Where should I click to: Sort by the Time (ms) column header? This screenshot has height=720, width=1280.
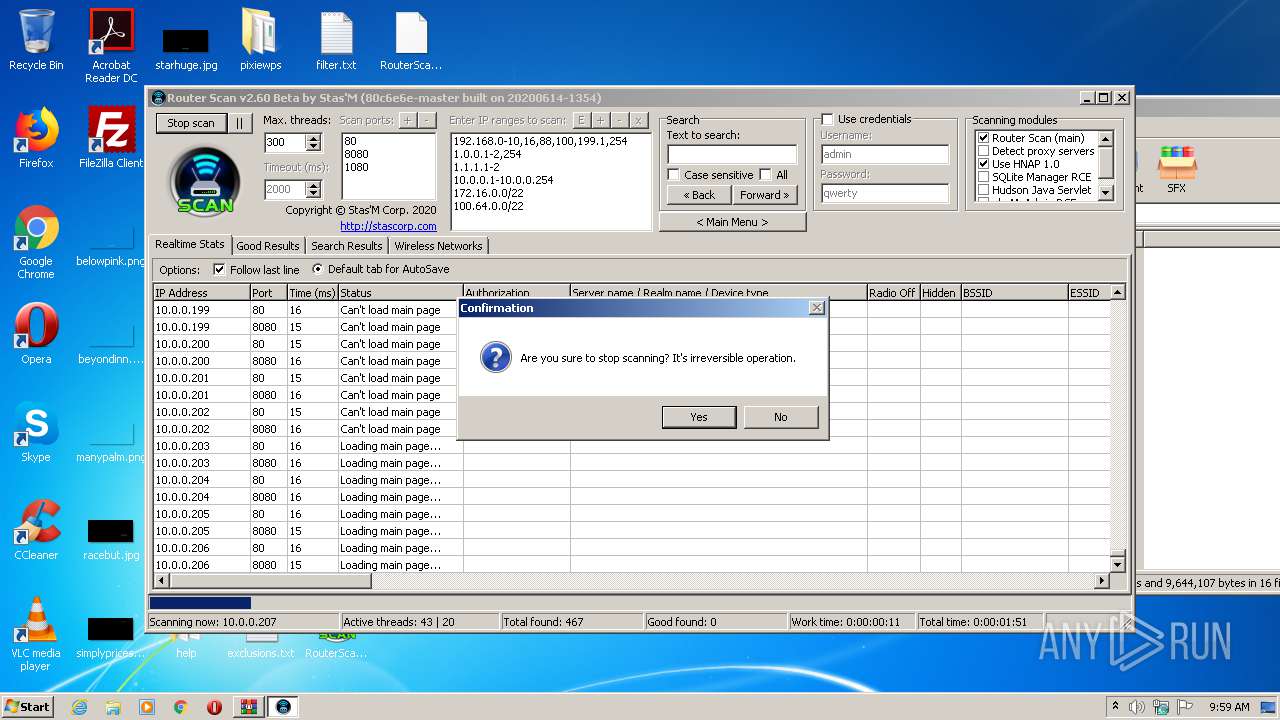(312, 293)
